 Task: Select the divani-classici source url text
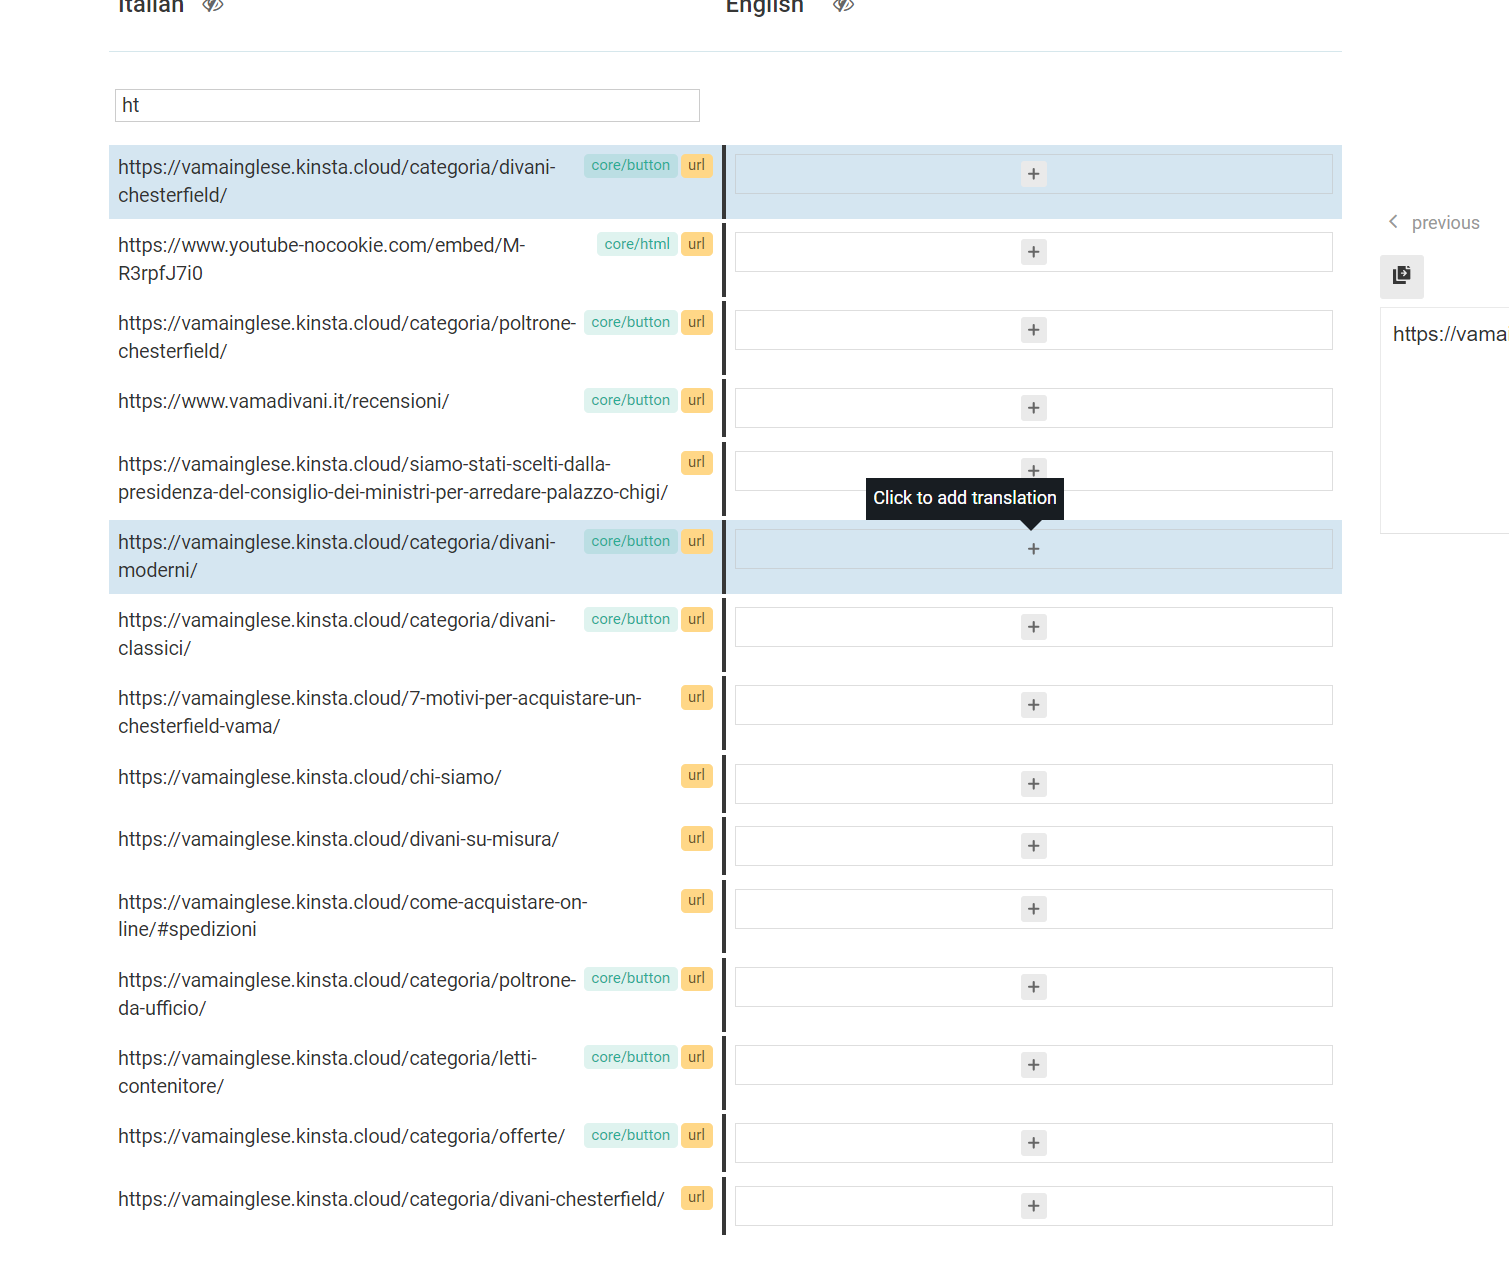click(337, 634)
